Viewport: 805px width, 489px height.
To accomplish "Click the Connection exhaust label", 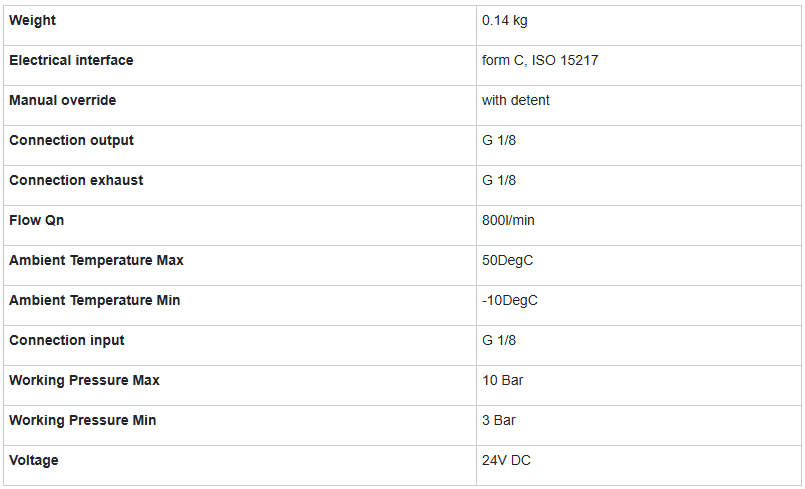I will pos(76,180).
